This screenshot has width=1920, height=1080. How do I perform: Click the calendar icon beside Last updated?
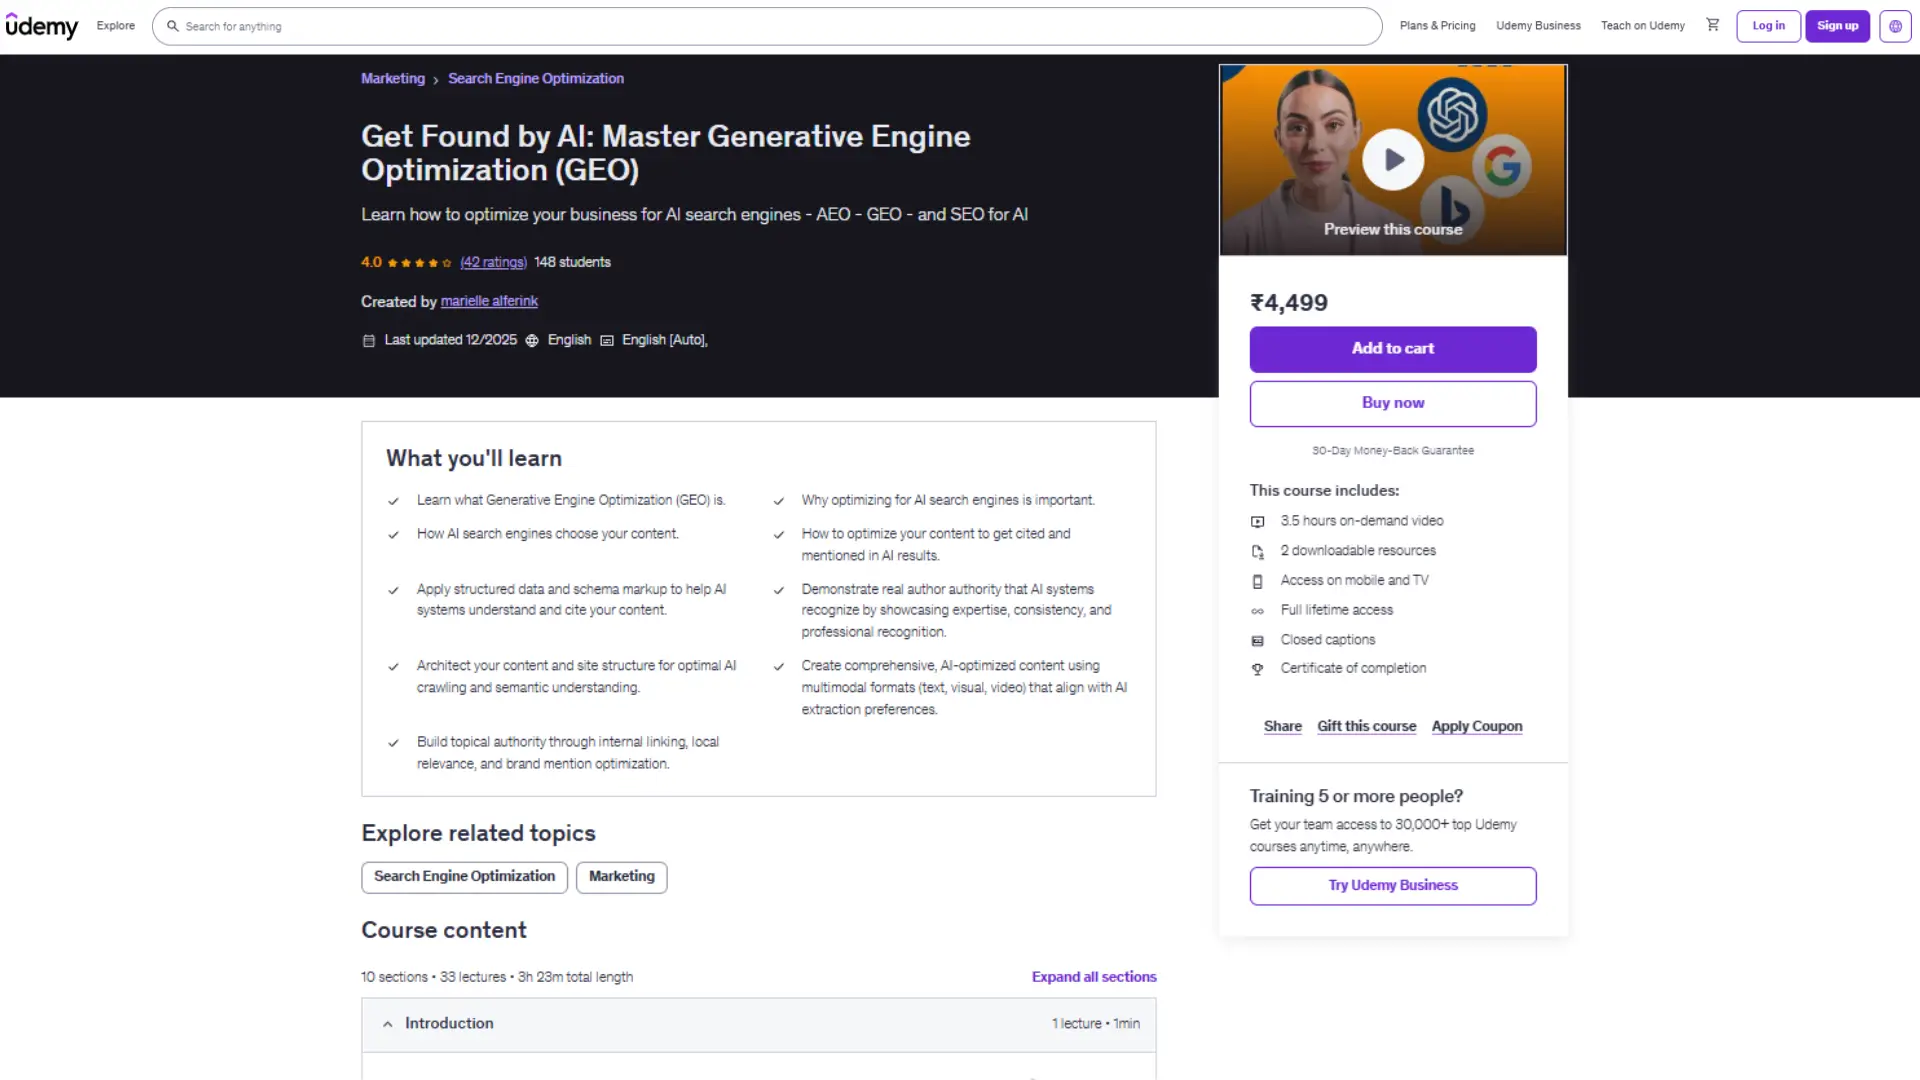coord(368,340)
